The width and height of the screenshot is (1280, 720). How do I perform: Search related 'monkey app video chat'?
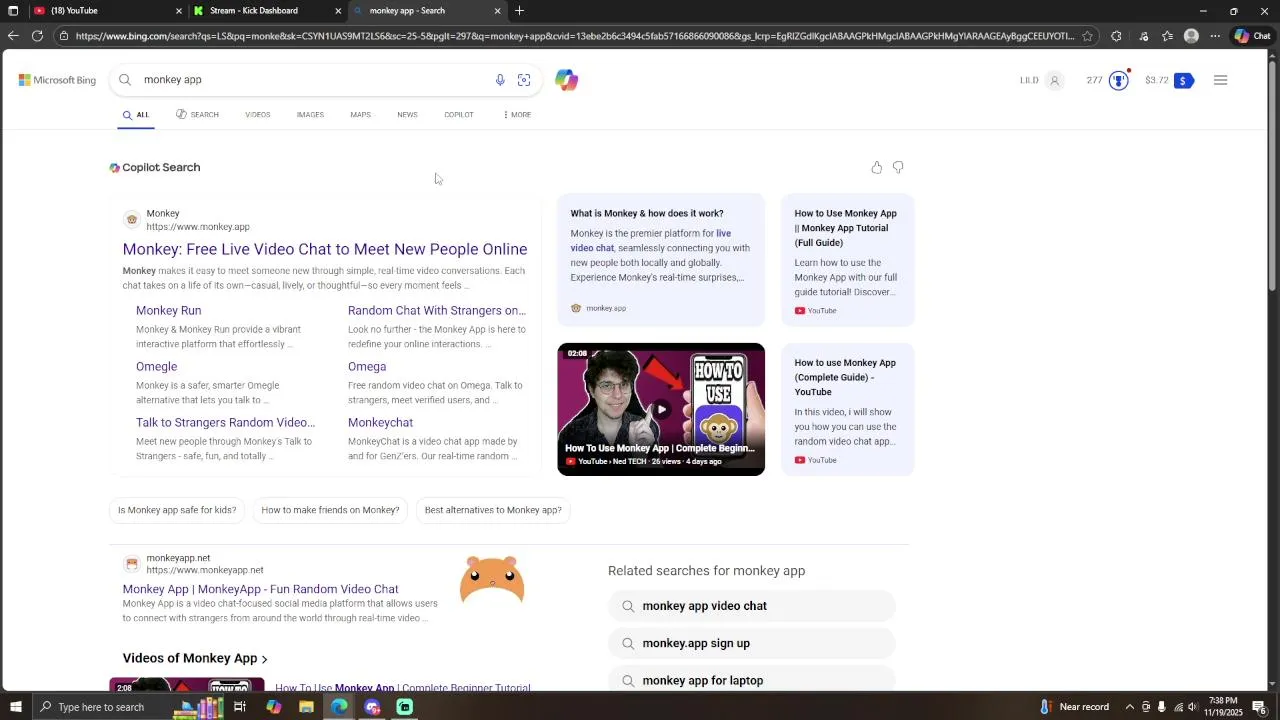752,606
